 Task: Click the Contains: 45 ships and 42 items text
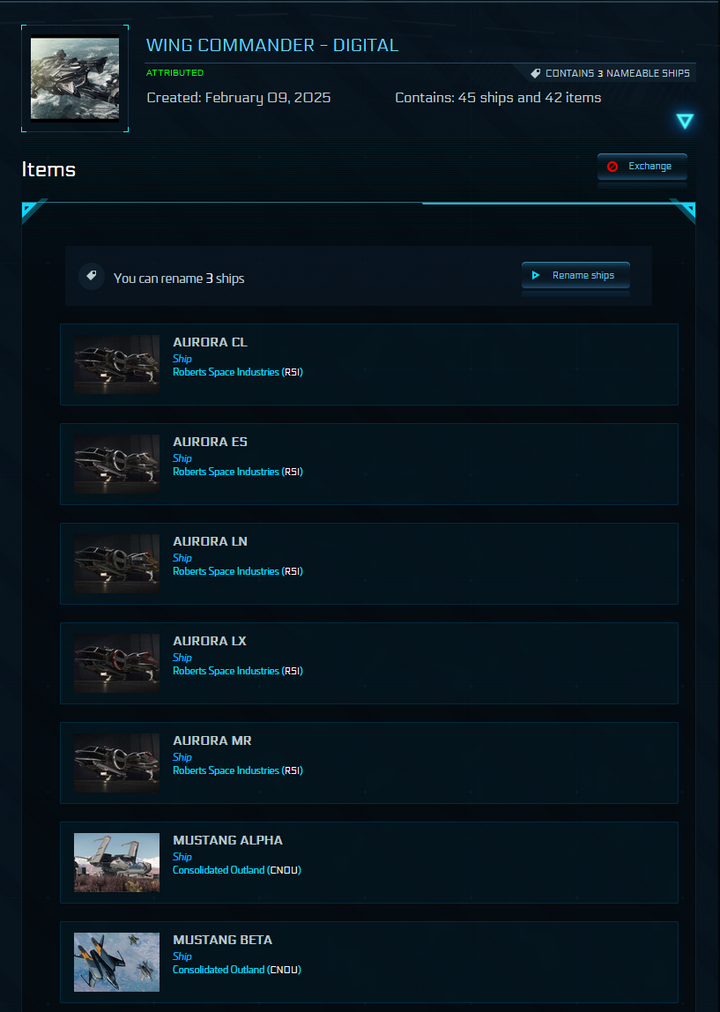[498, 97]
